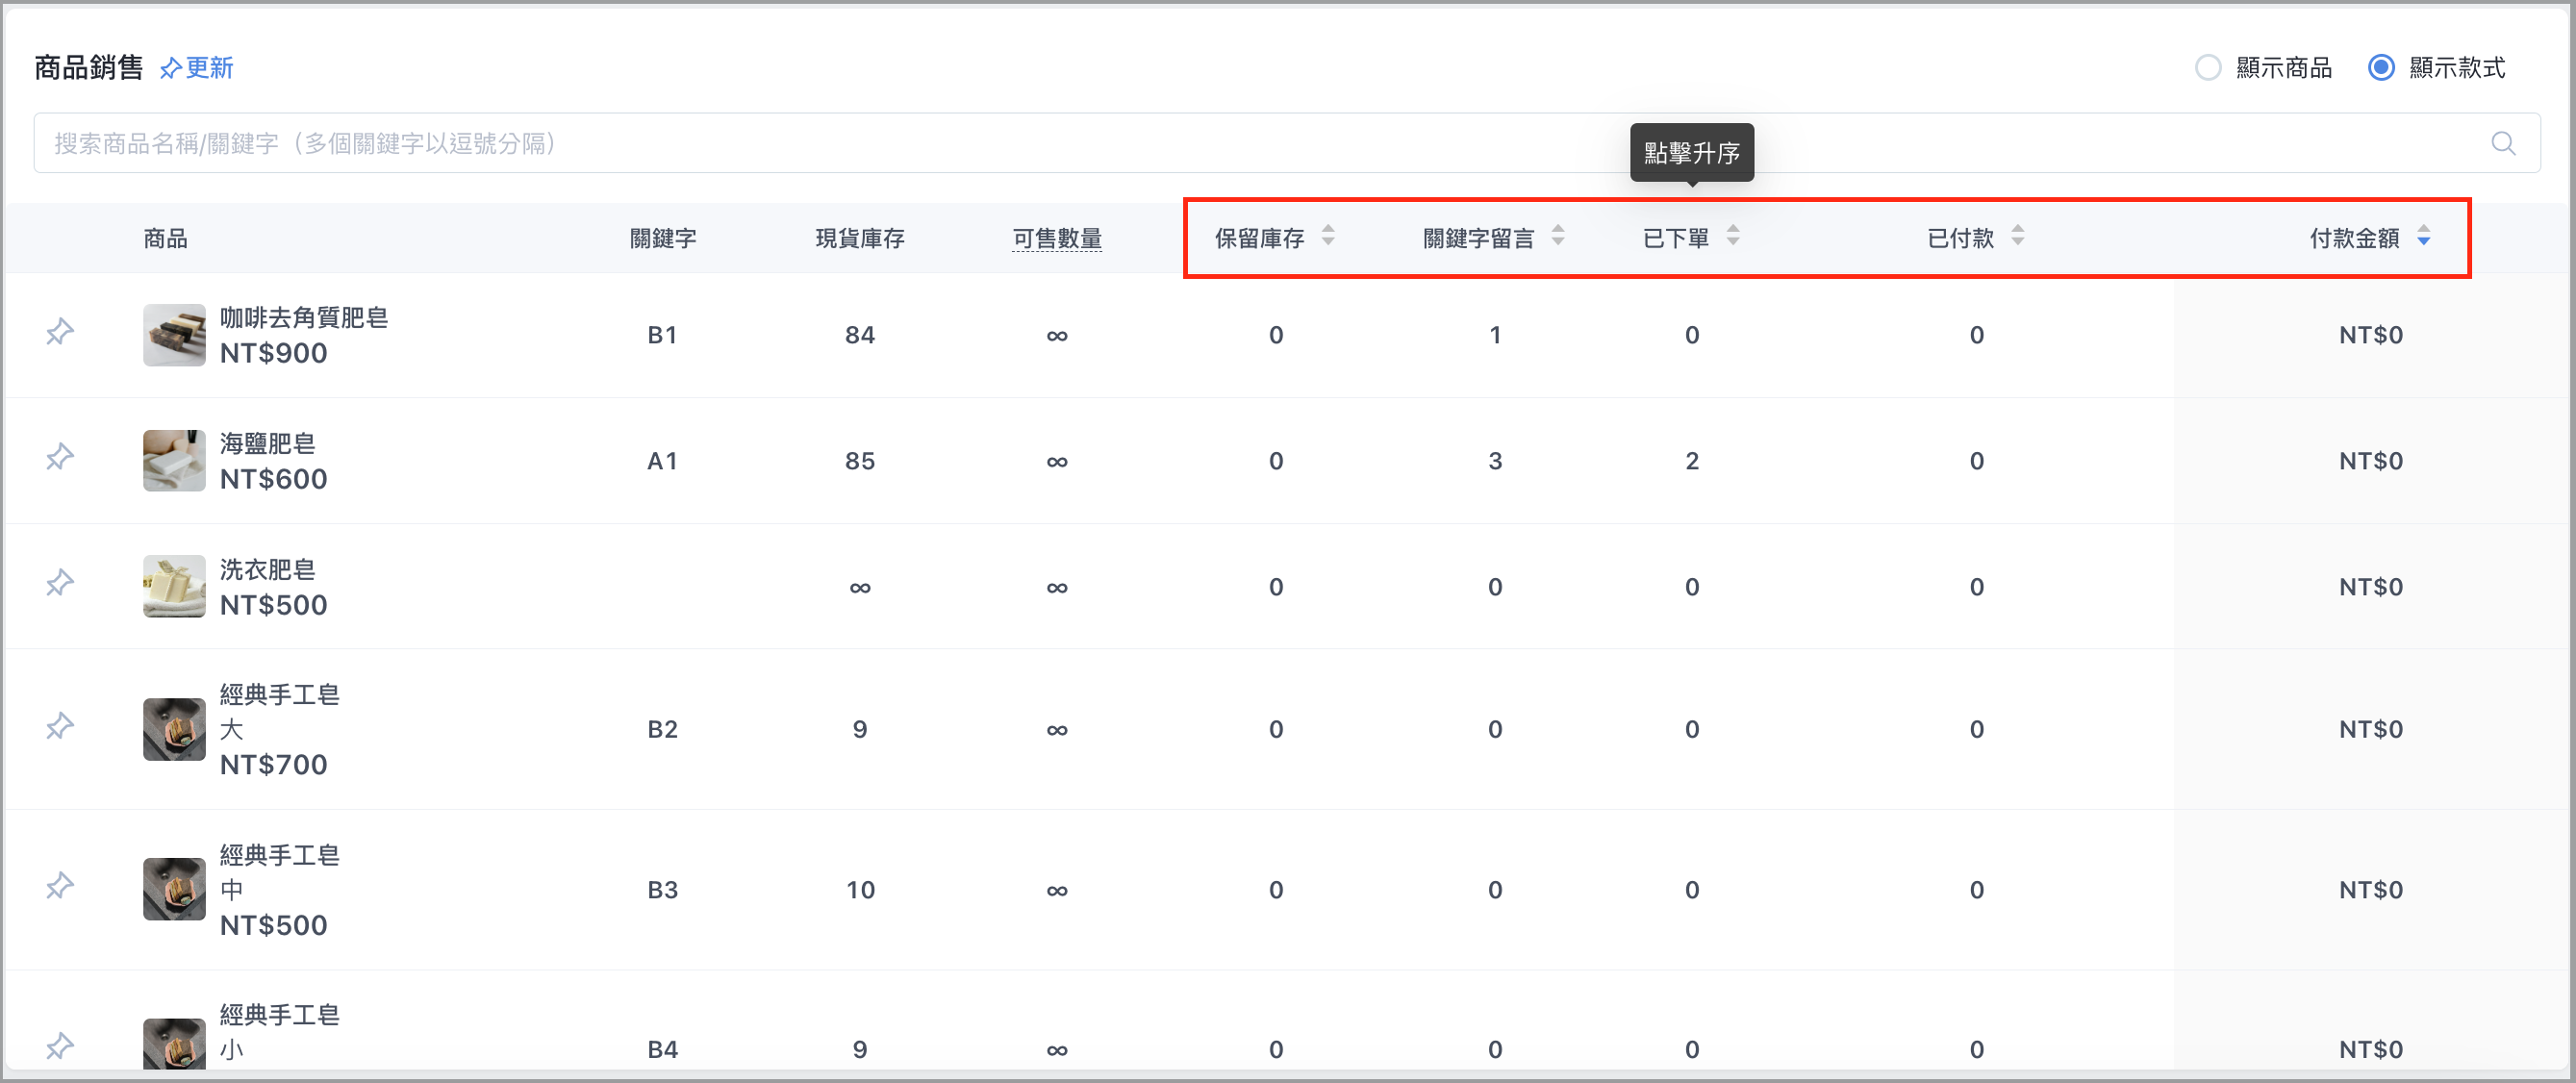The height and width of the screenshot is (1083, 2576).
Task: Sort by 已下單 column arrows
Action: click(1733, 236)
